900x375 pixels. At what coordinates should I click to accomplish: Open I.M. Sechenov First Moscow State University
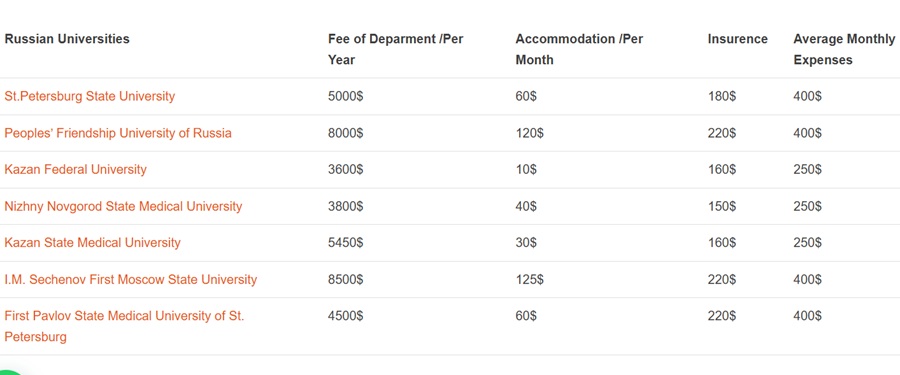[x=131, y=280]
